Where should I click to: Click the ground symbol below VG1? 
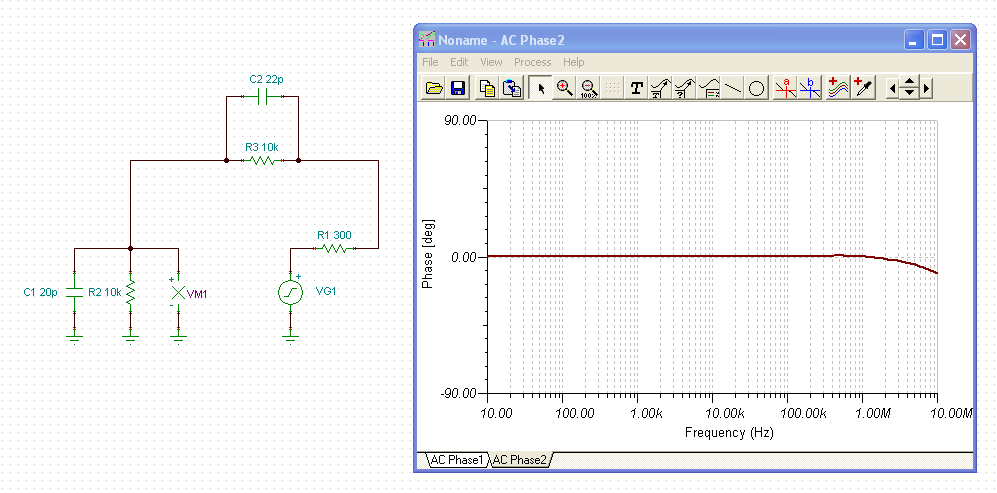(291, 337)
